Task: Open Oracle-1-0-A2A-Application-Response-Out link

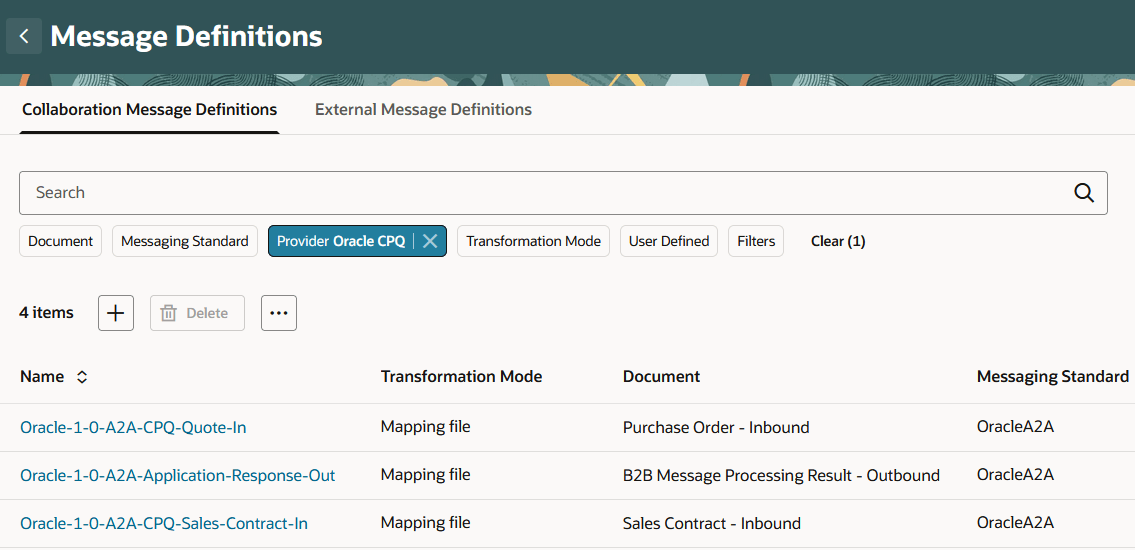Action: tap(177, 475)
